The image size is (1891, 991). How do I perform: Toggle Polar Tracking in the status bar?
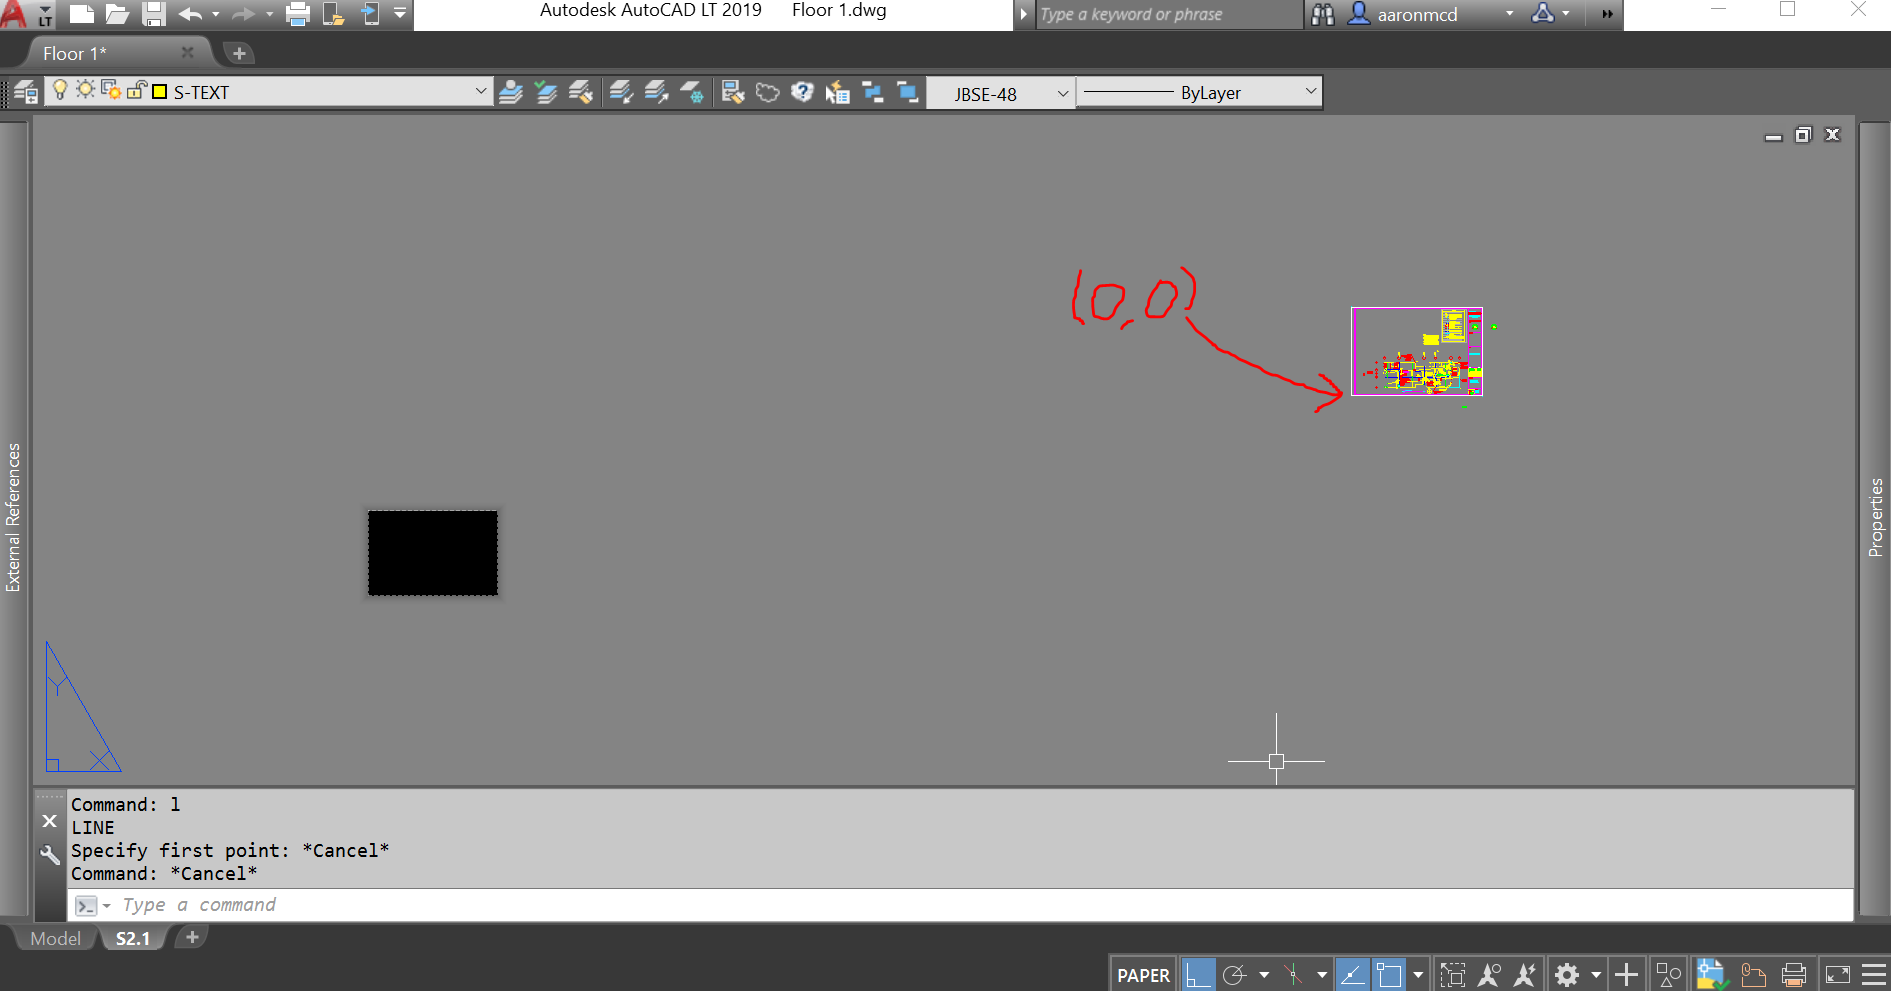1235,974
